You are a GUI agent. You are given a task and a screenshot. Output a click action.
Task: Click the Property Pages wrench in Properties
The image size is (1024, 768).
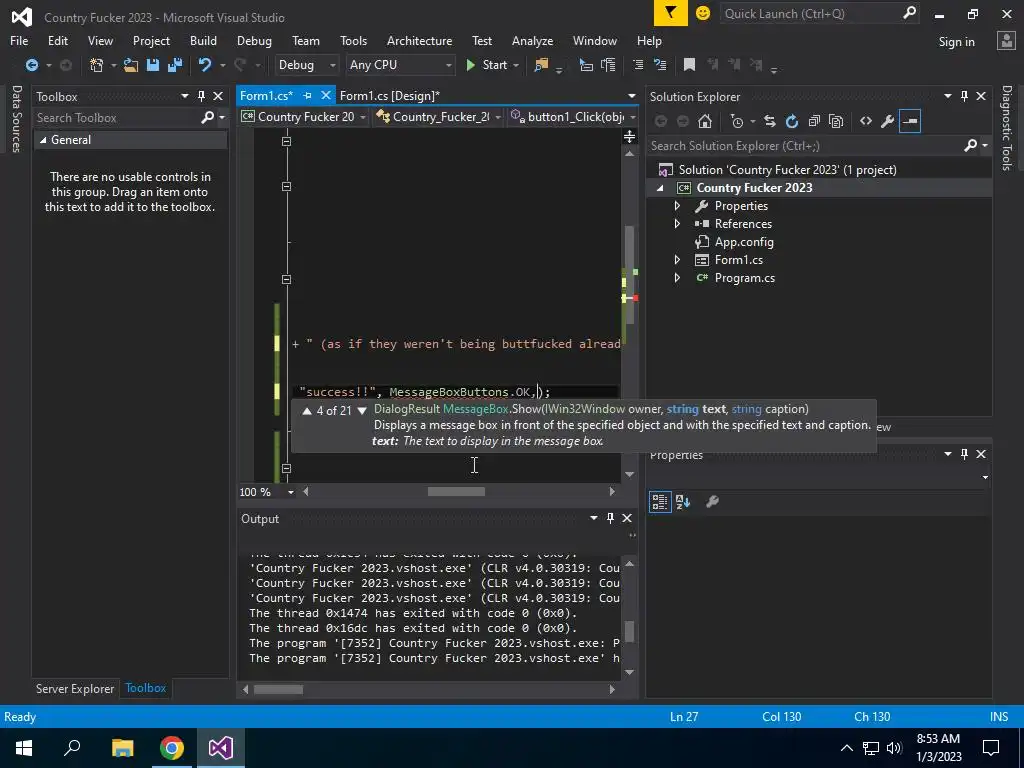click(x=712, y=502)
